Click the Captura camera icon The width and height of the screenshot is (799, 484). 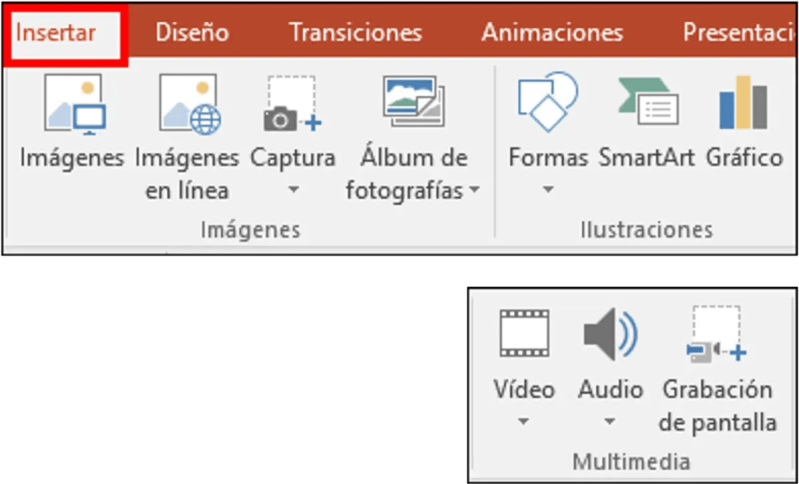(293, 104)
